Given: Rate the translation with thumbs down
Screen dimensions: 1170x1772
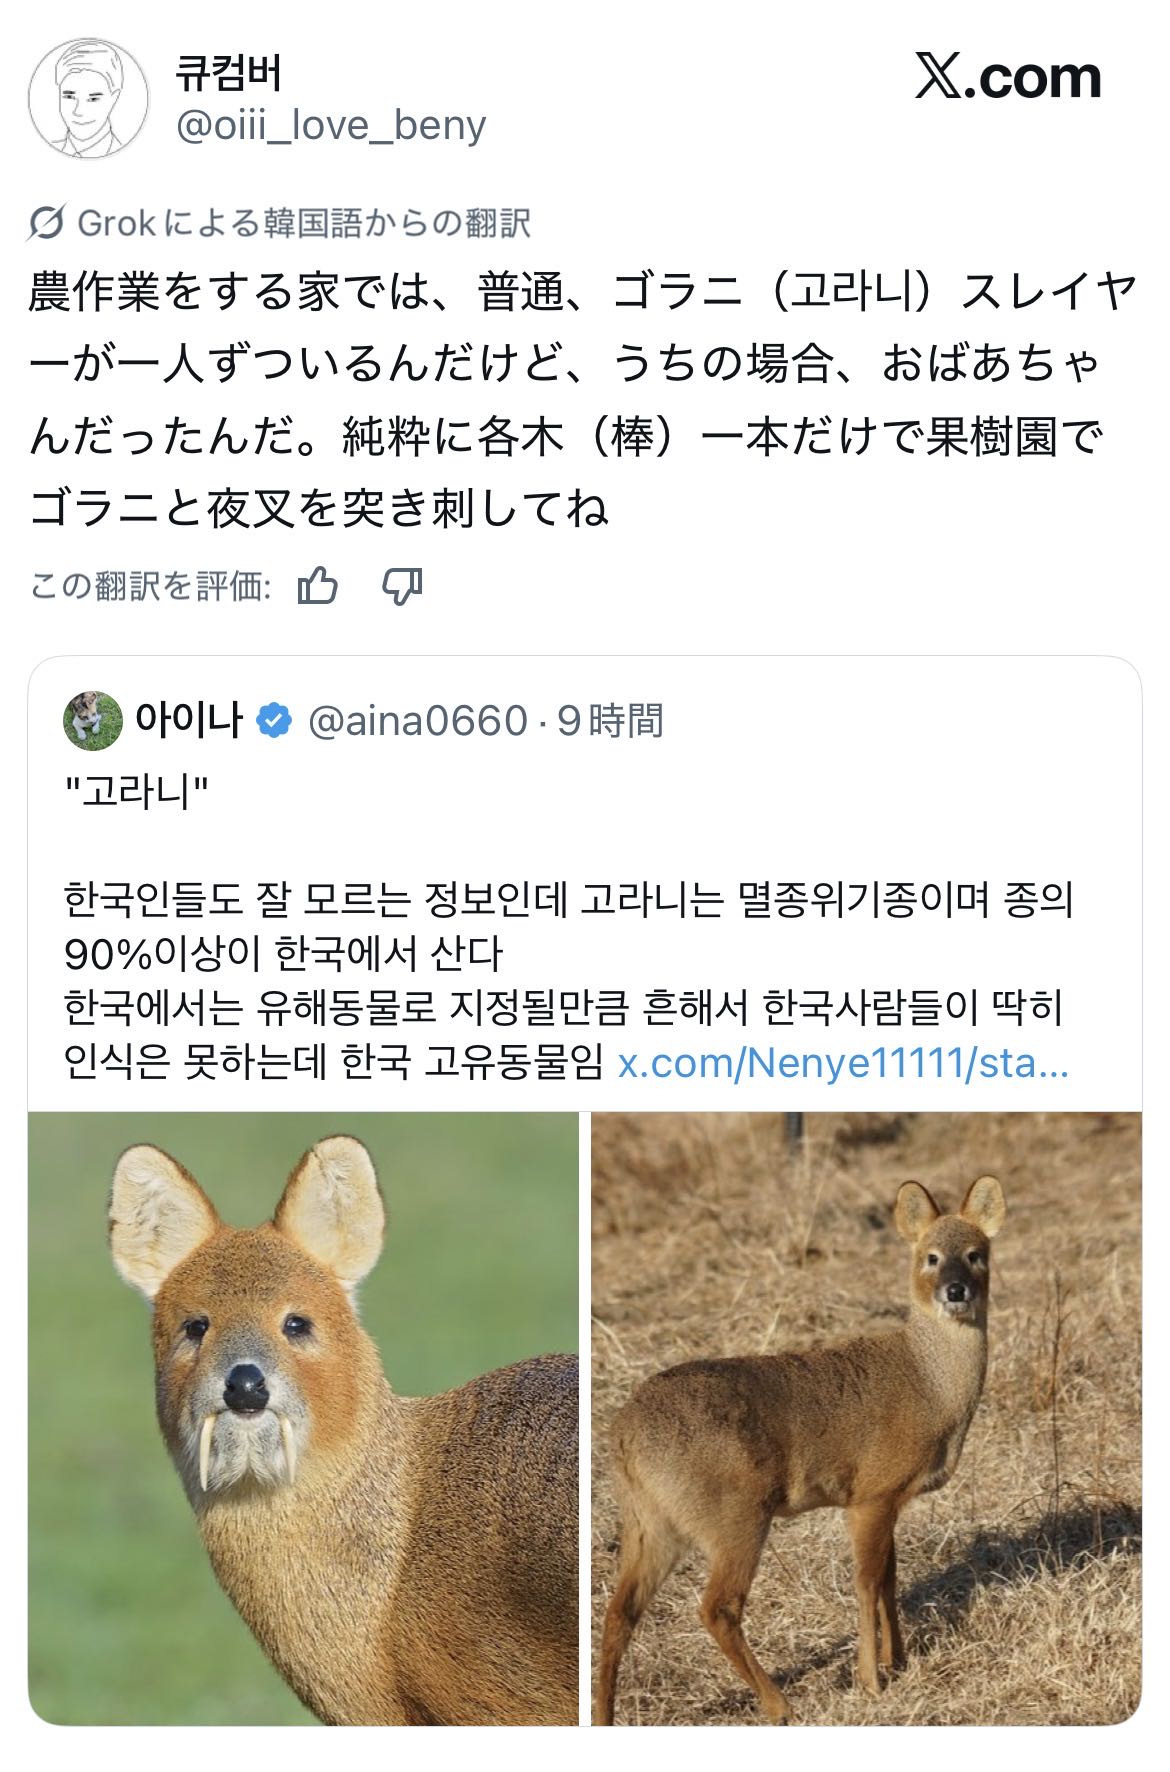Looking at the screenshot, I should 402,586.
